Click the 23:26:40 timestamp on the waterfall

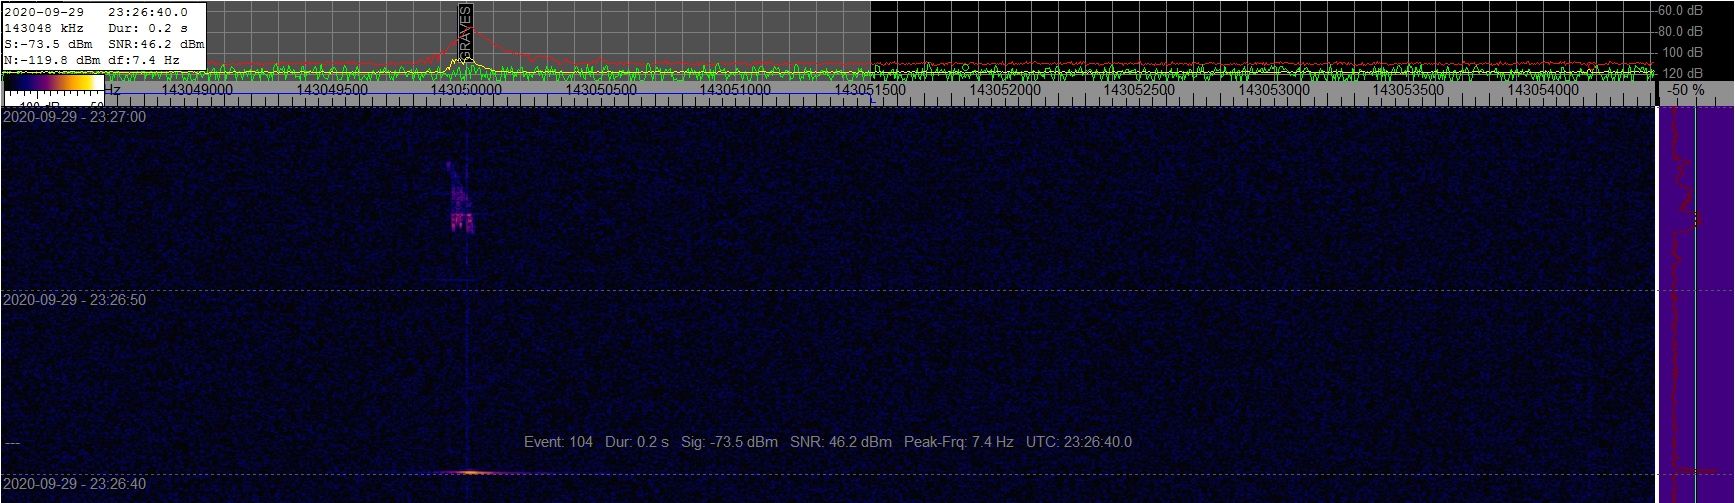(75, 484)
